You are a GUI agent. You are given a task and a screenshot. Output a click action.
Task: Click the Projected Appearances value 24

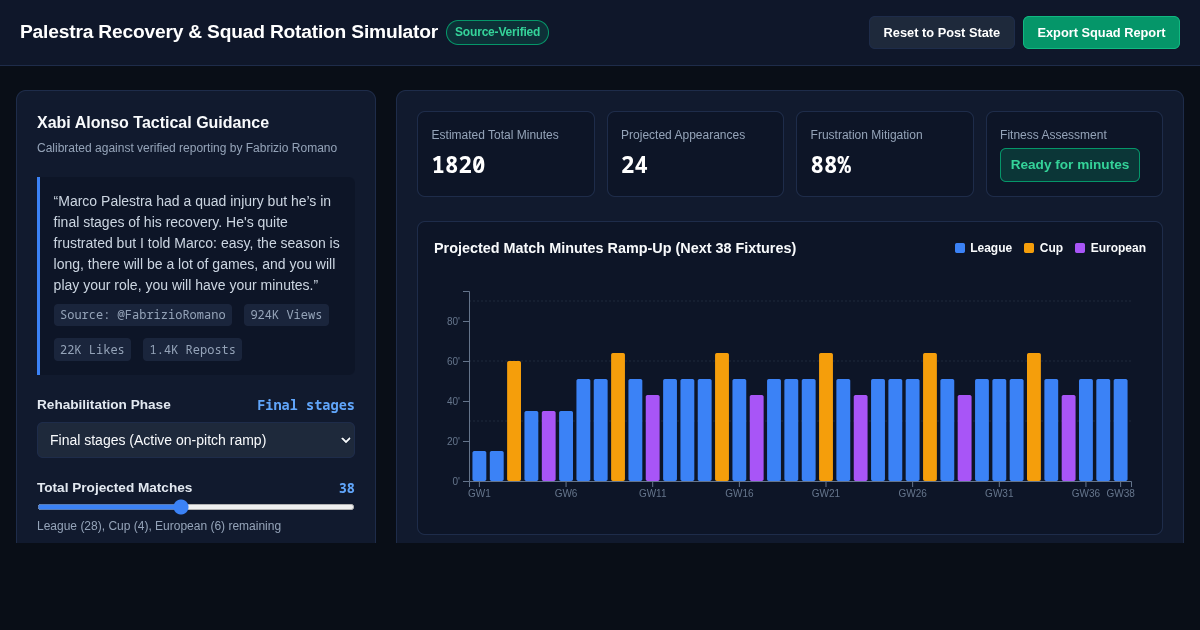coord(634,165)
